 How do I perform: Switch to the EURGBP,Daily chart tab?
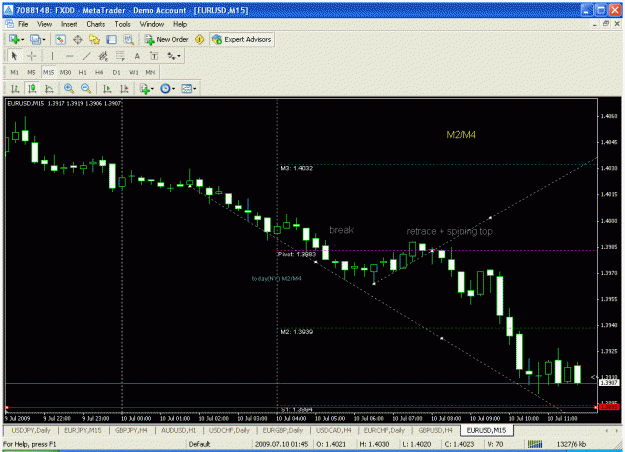coord(282,430)
